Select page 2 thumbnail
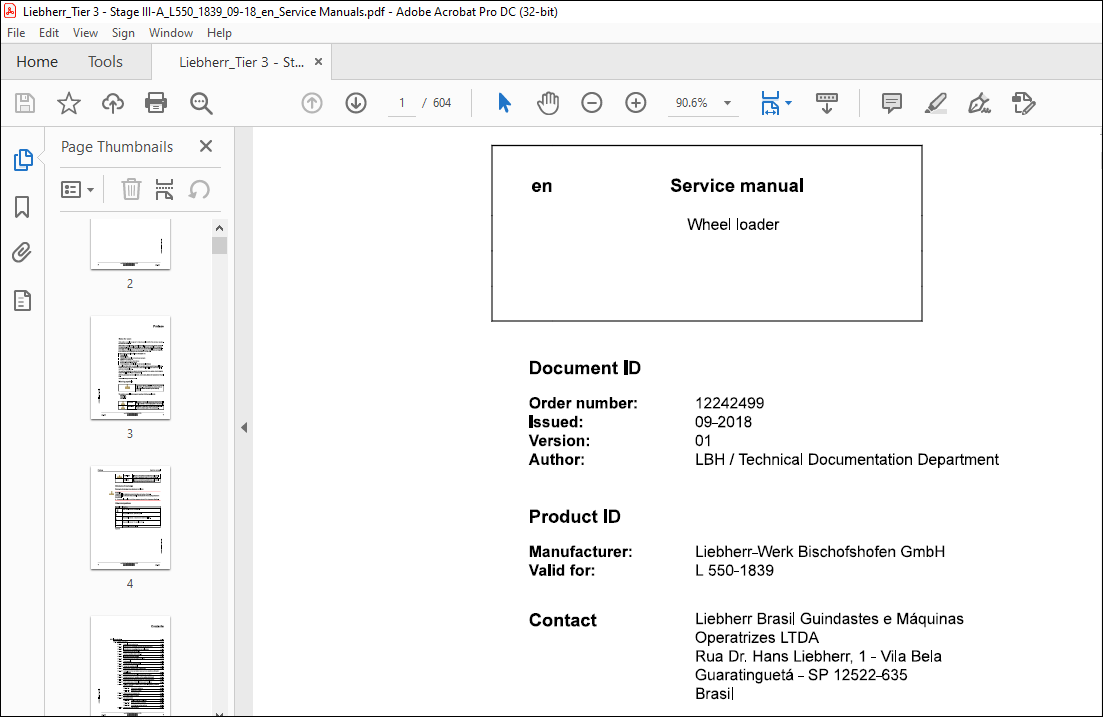1103x717 pixels. (x=130, y=243)
